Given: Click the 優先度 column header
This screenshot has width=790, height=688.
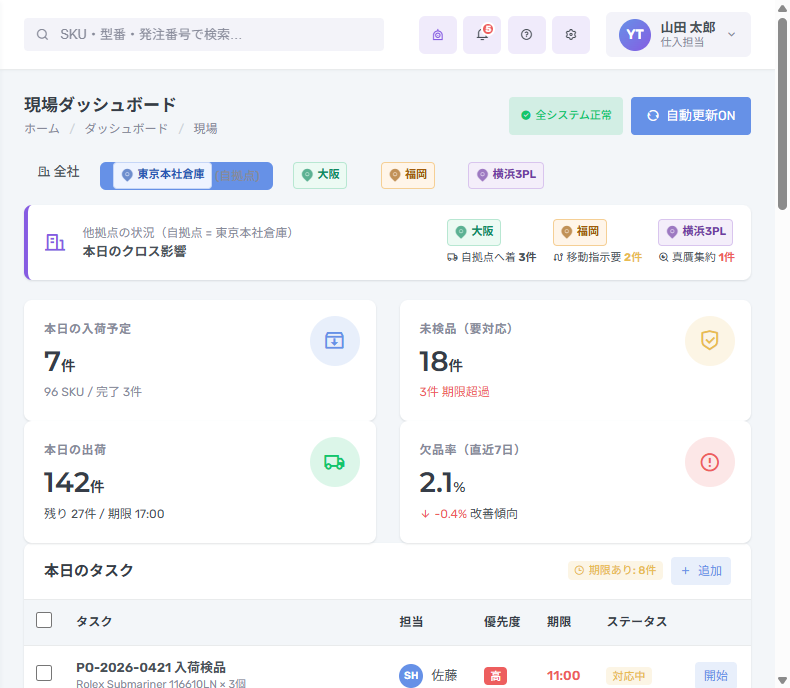Looking at the screenshot, I should (502, 622).
